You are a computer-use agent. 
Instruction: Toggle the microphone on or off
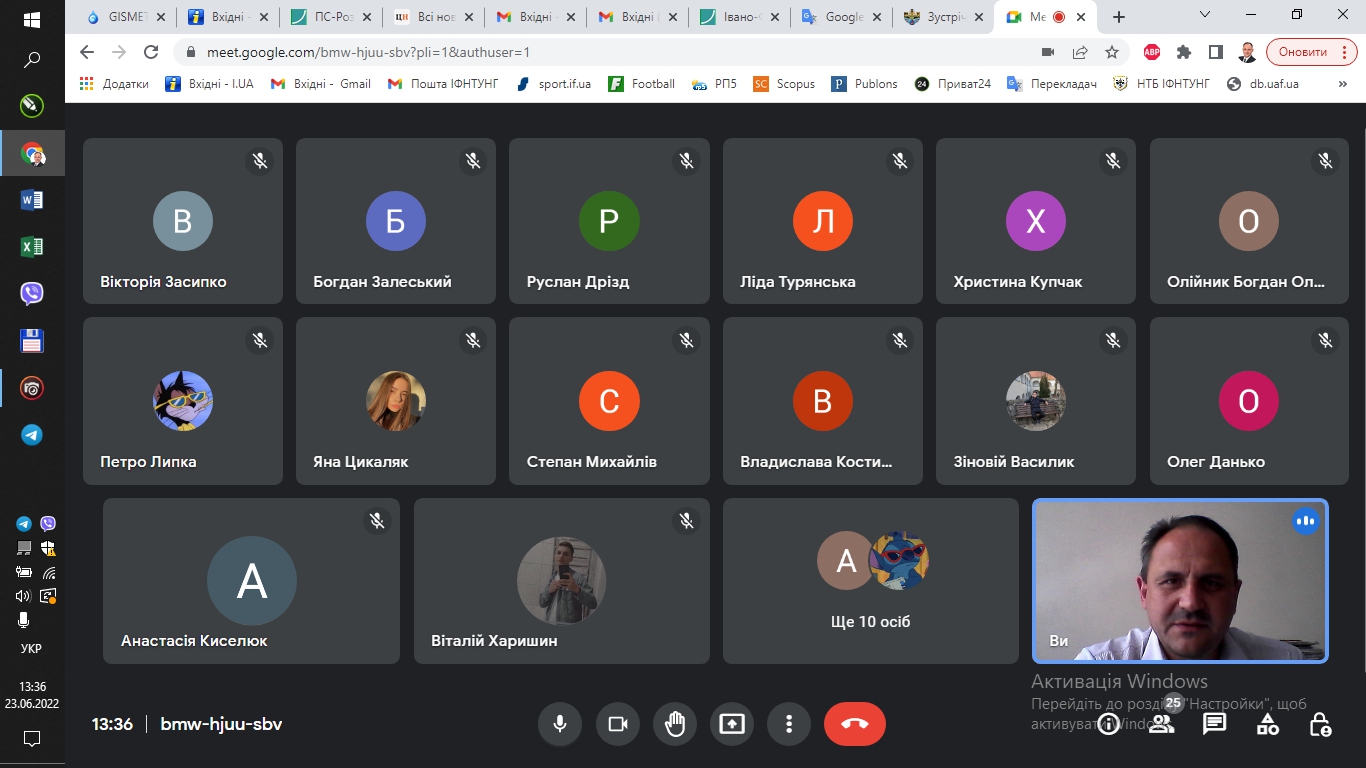(x=560, y=724)
